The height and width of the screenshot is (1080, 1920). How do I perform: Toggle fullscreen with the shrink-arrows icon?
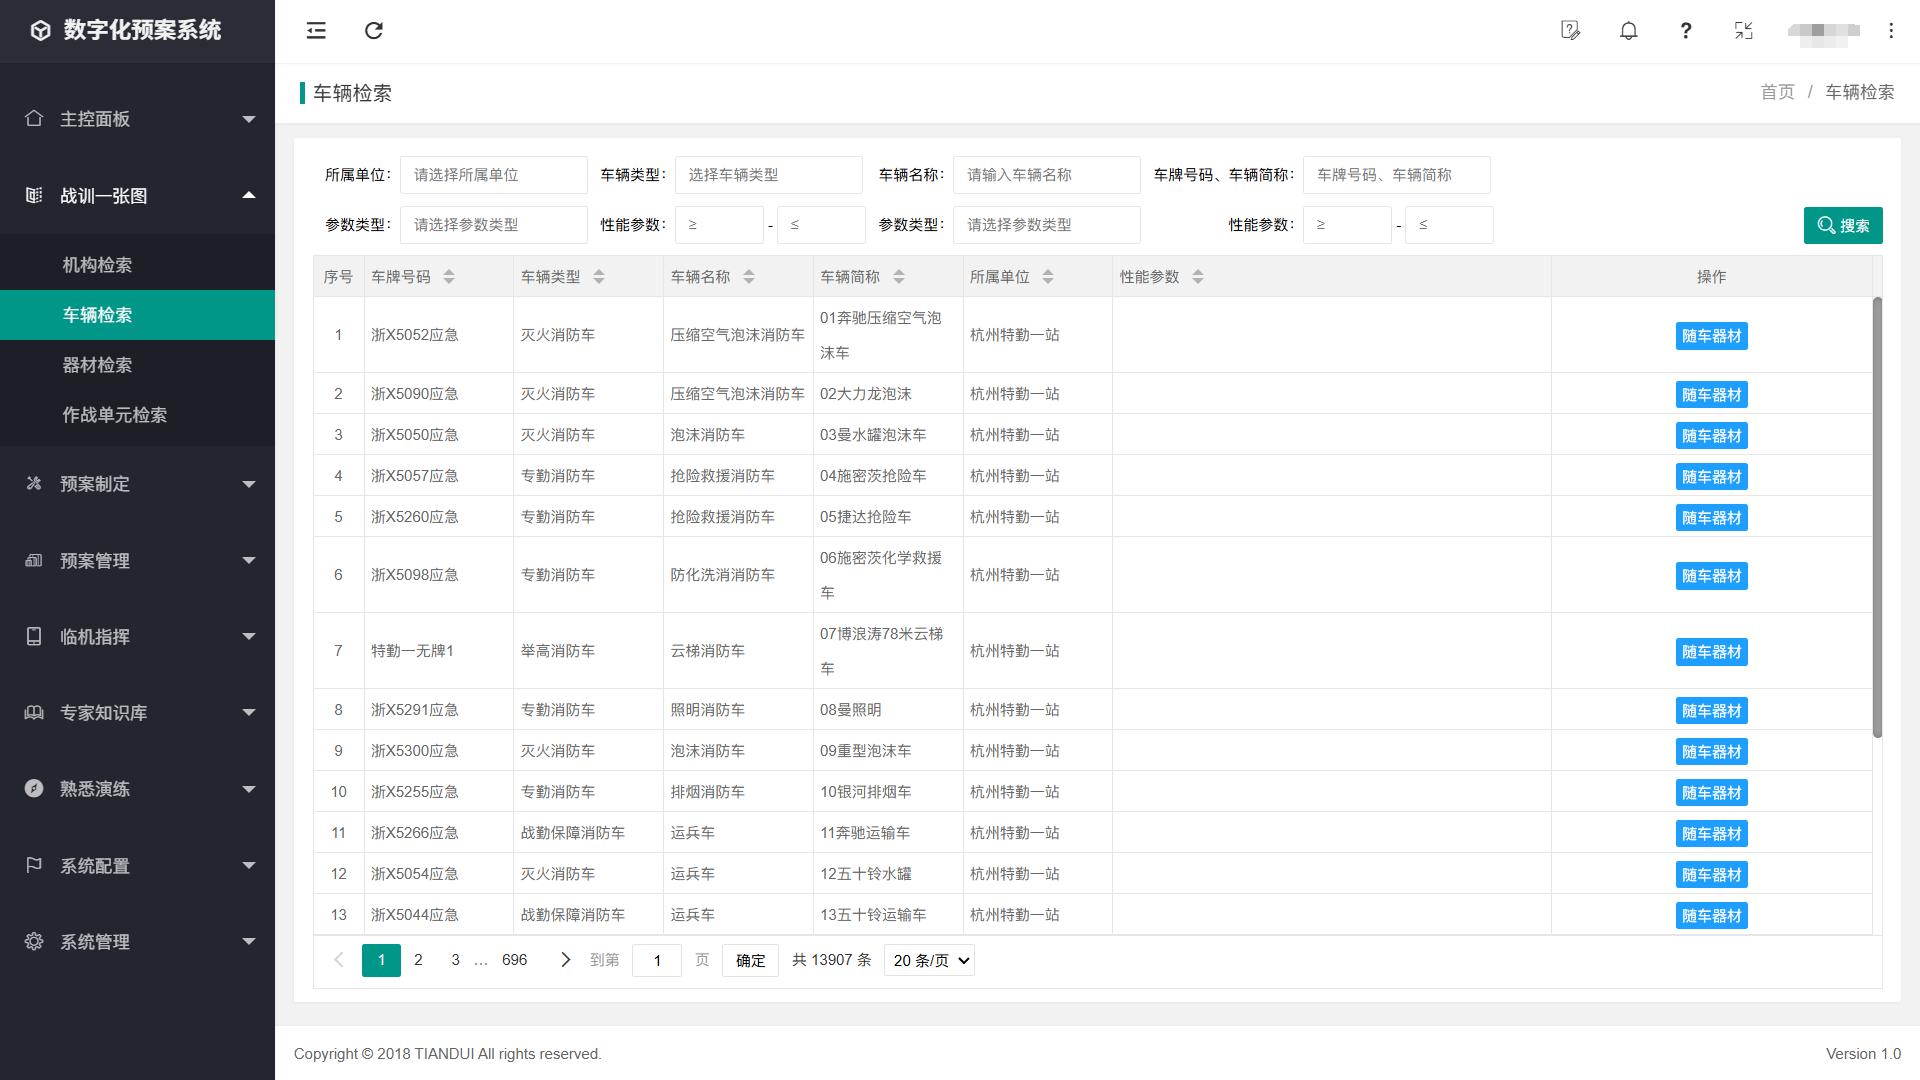1743,31
